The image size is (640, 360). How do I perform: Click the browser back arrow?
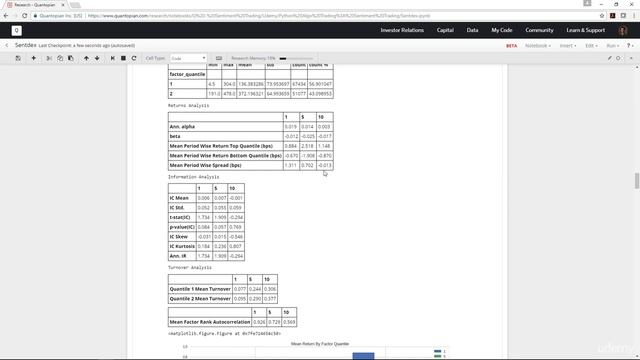pyautogui.click(x=6, y=16)
